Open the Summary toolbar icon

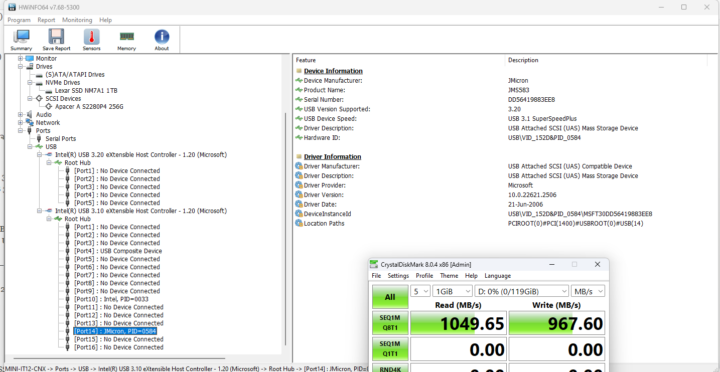click(21, 40)
